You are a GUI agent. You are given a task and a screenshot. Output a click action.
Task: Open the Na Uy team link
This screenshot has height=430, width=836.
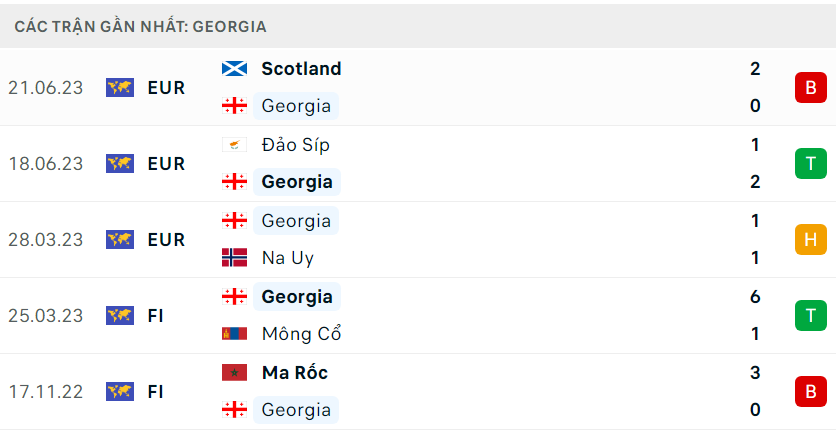point(288,258)
